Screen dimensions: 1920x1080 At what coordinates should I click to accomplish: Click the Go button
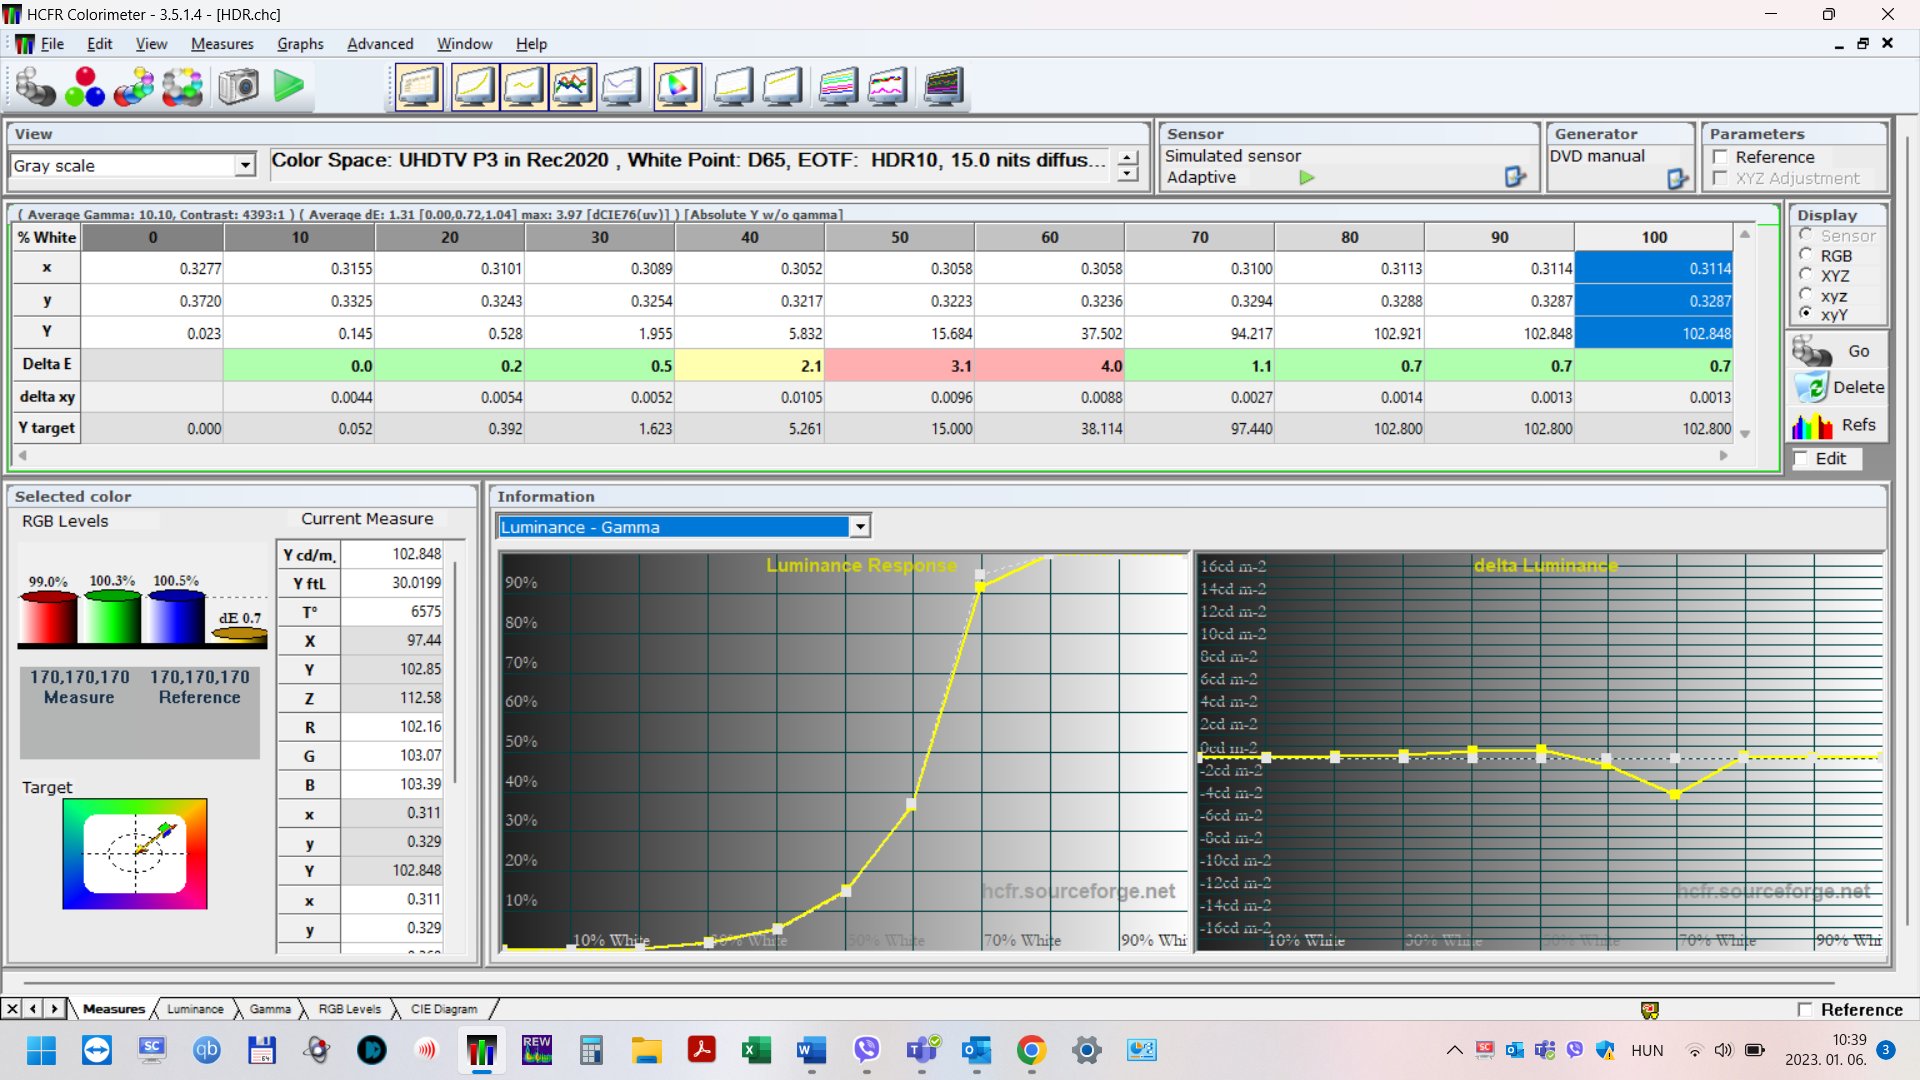[x=1836, y=352]
